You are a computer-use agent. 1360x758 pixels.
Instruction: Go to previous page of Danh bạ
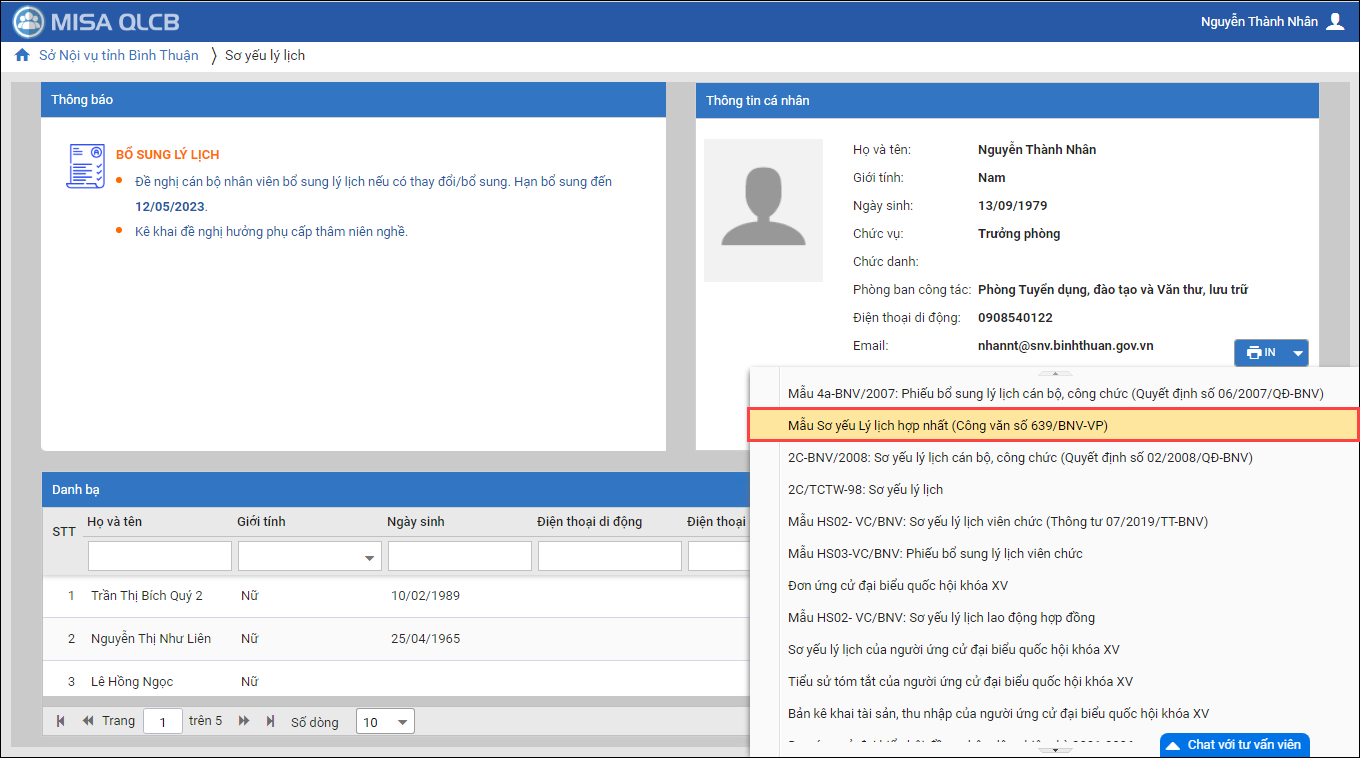pos(88,721)
